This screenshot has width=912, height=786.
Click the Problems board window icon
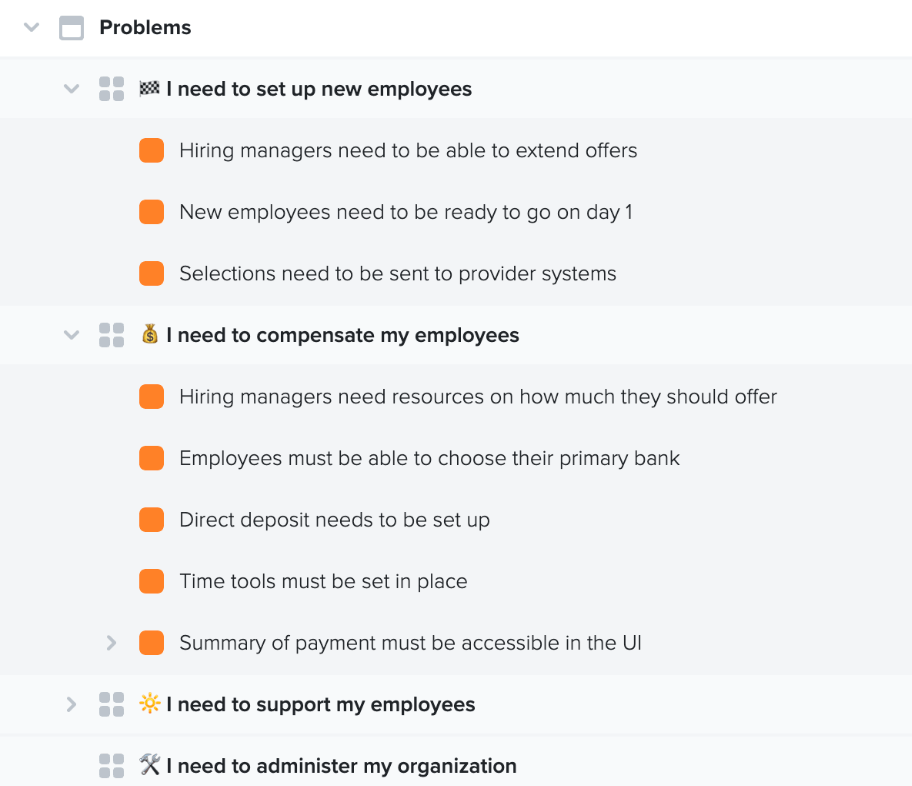pos(72,27)
